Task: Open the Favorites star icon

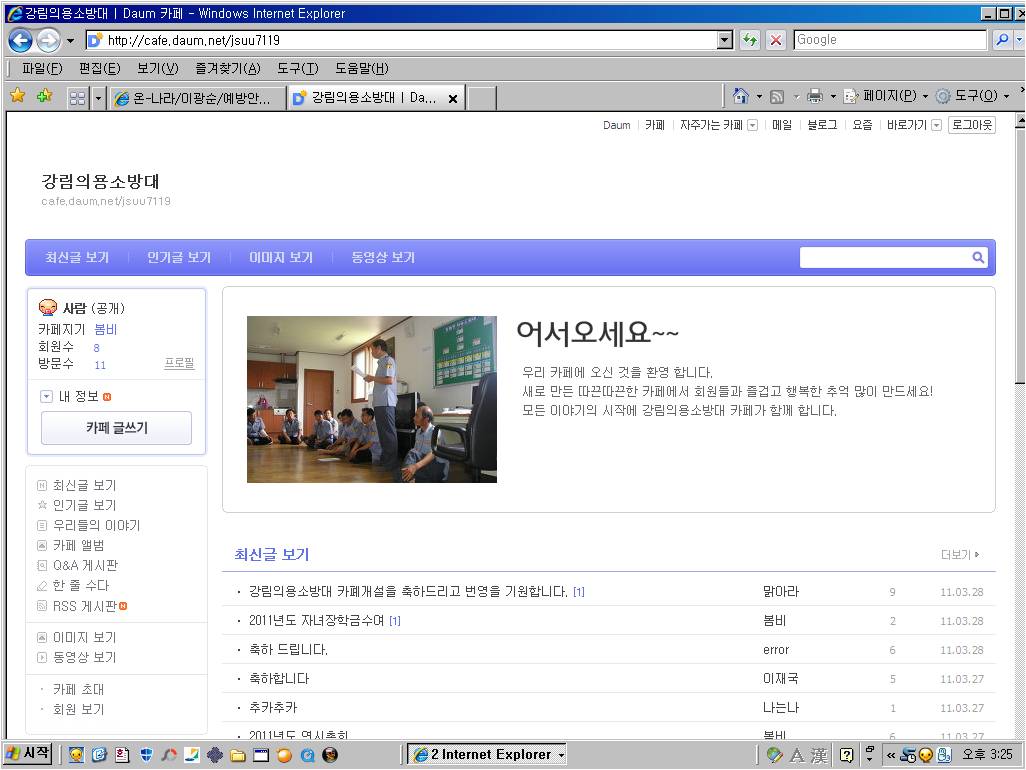Action: point(17,97)
